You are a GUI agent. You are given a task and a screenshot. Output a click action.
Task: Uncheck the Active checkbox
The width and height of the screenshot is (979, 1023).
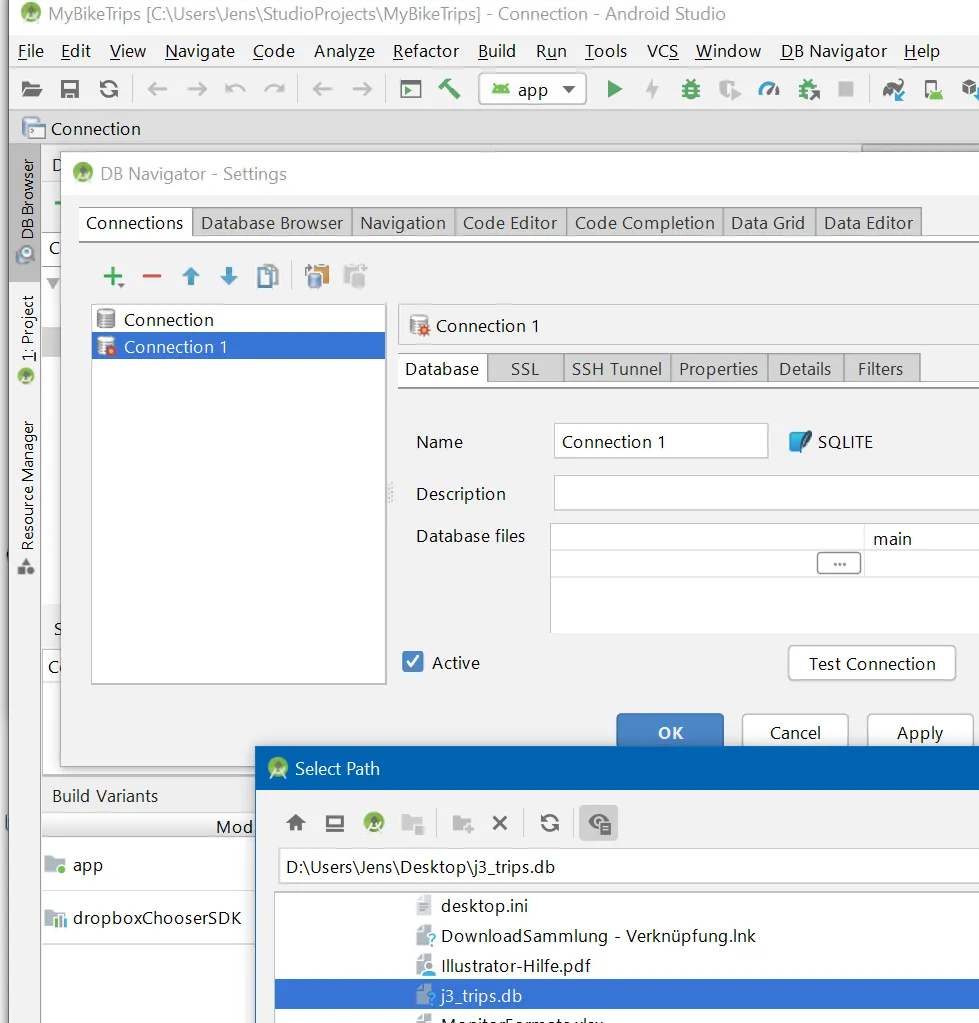coord(413,662)
